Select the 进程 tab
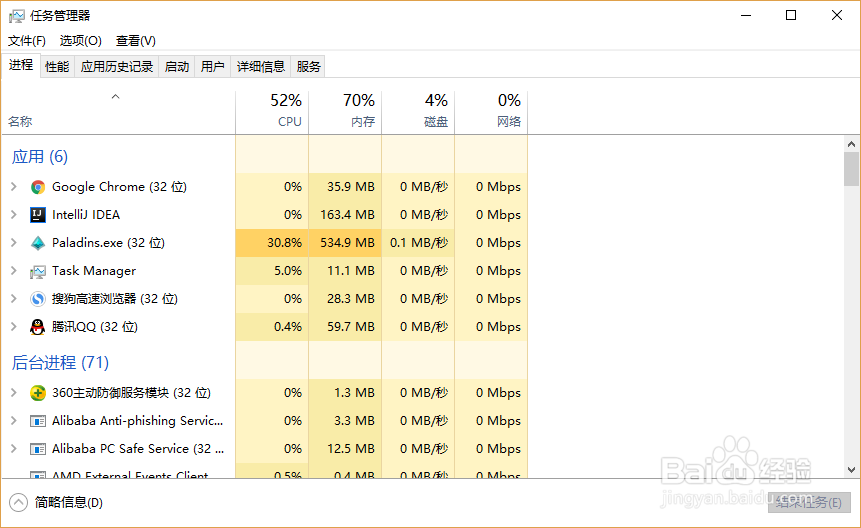This screenshot has height=528, width=861. pos(21,65)
